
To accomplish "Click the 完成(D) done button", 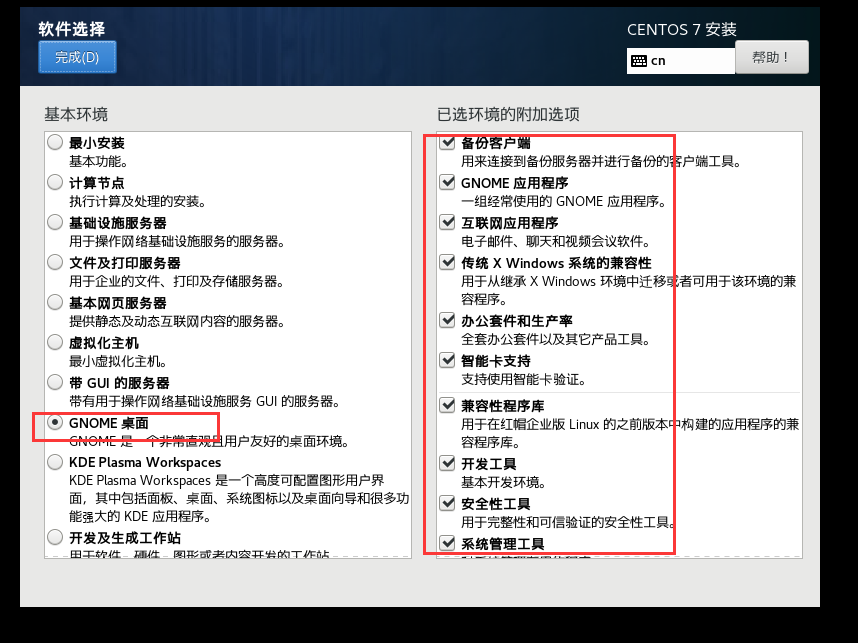I will (x=77, y=57).
